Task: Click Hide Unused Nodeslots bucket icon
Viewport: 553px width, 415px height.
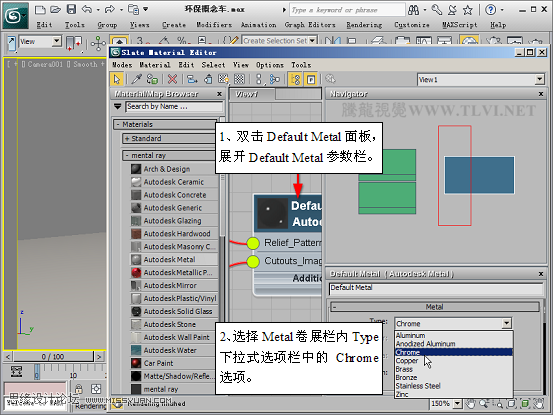Action: pos(208,79)
